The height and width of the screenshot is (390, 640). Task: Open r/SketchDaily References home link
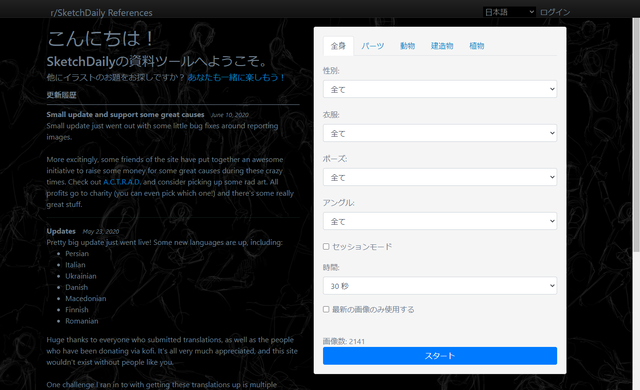point(101,13)
